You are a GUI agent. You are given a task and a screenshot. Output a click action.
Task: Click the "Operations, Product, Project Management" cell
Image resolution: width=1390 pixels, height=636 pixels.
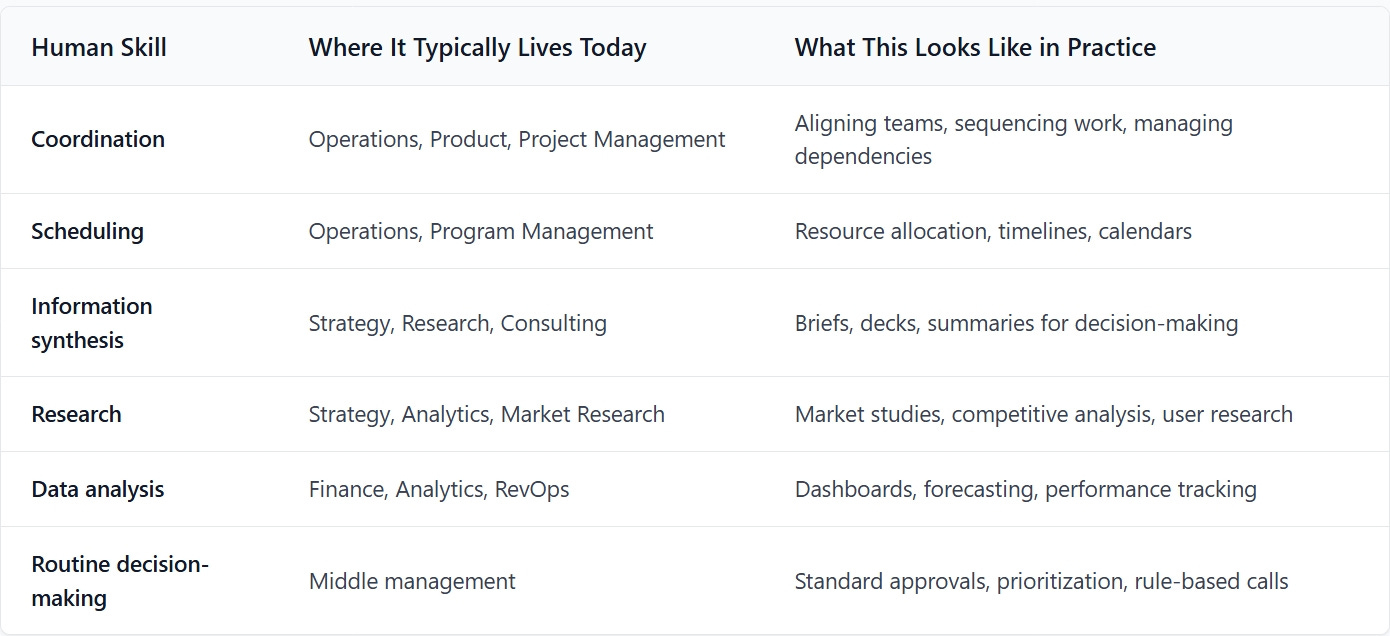[516, 139]
